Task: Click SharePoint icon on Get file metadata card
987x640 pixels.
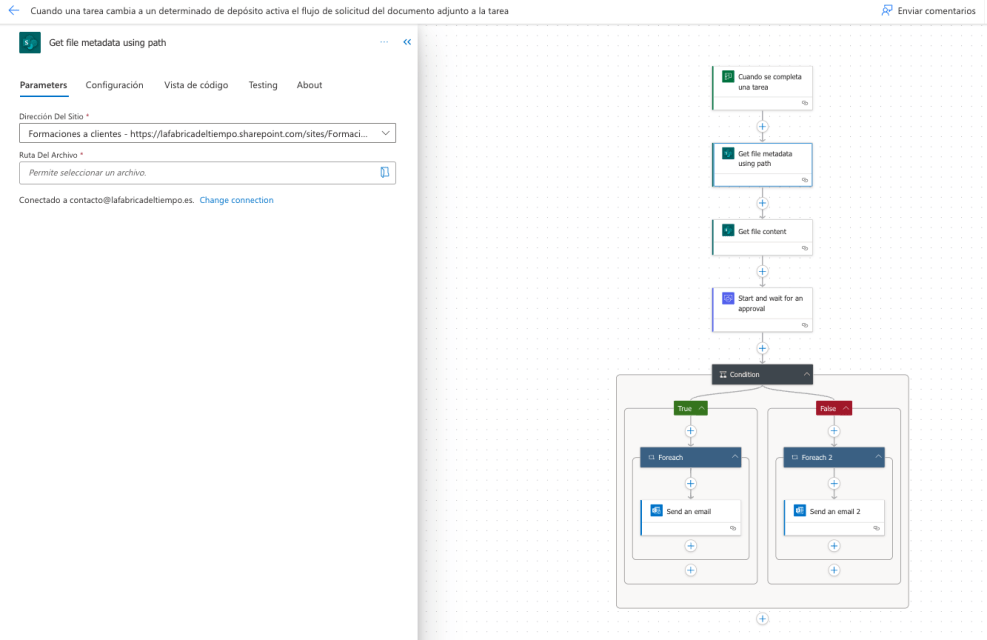Action: pos(728,154)
